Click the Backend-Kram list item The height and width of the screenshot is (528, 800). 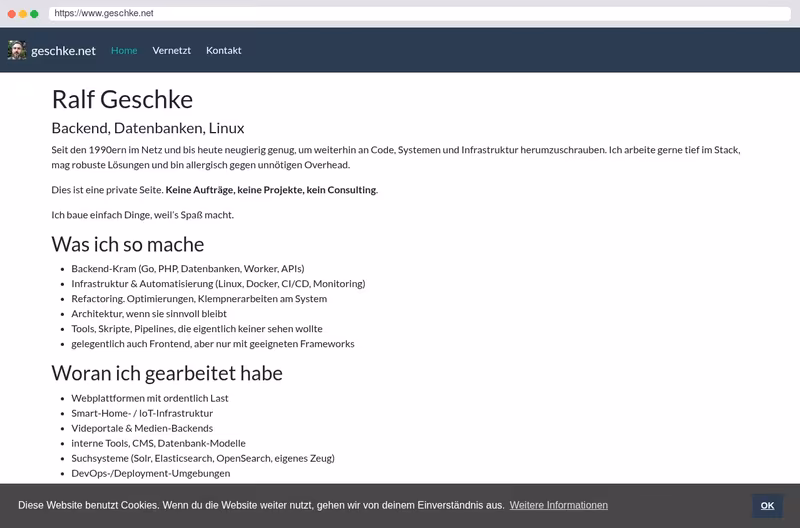pyautogui.click(x=188, y=268)
